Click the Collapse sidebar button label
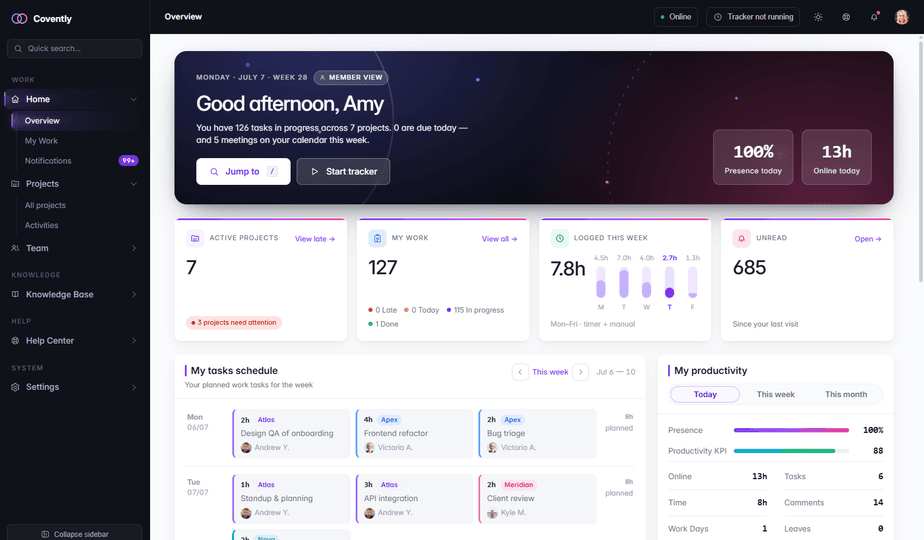 point(81,534)
